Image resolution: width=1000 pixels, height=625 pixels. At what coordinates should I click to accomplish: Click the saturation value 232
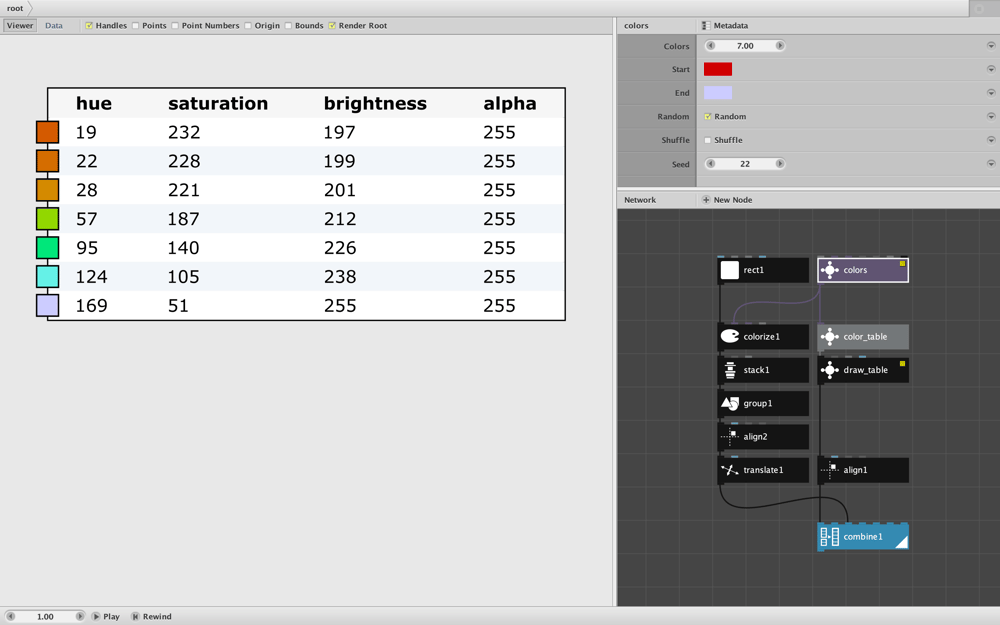[x=184, y=132]
